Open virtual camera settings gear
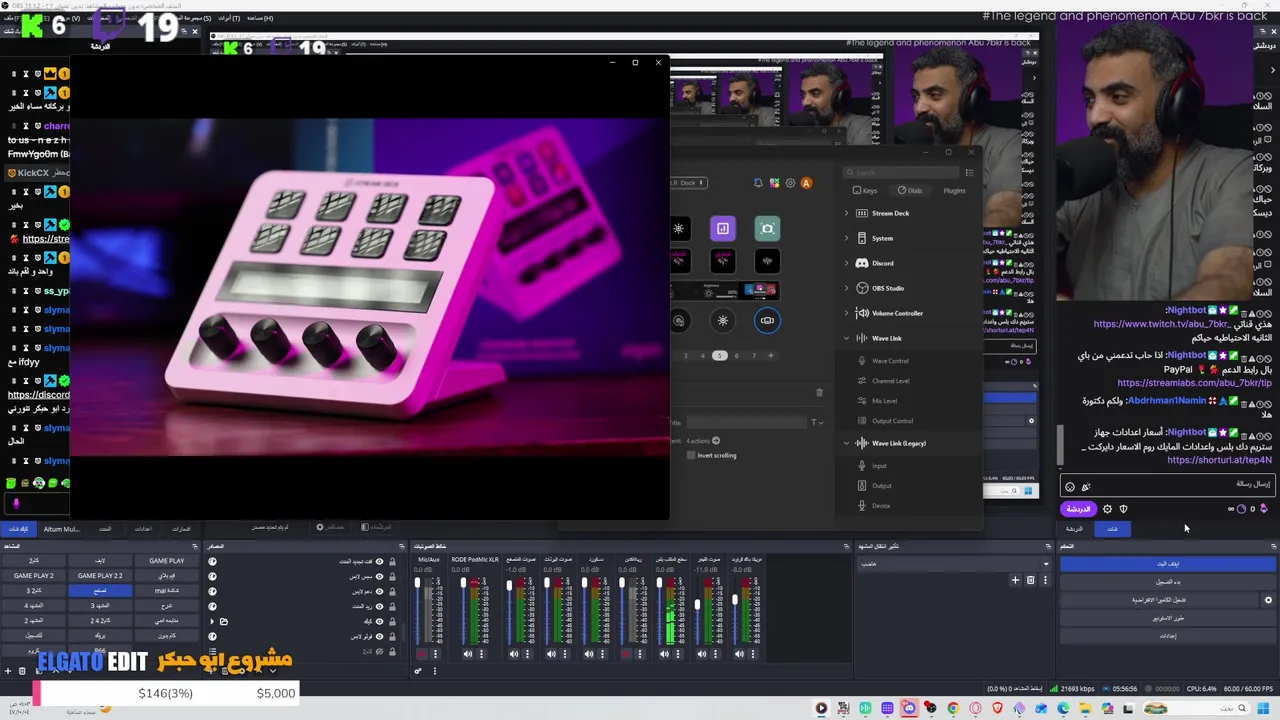 click(x=1268, y=600)
